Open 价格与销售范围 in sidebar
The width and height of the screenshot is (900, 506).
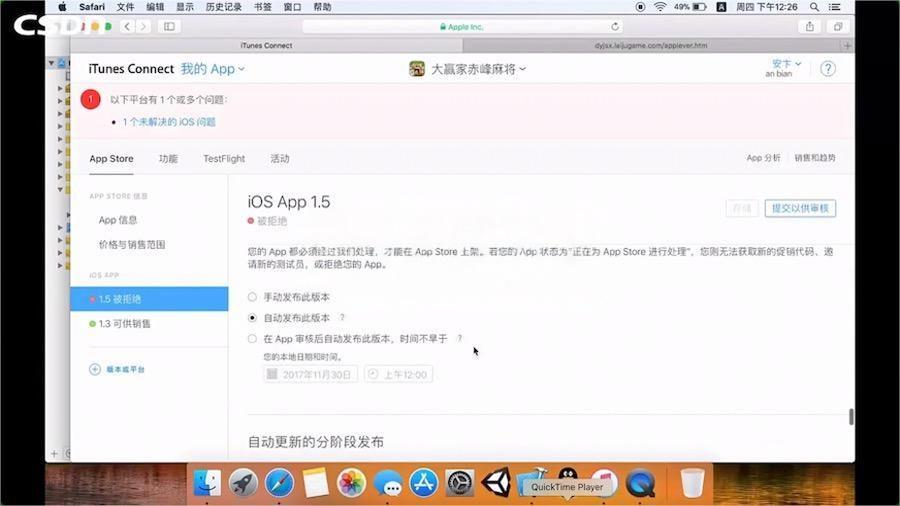coord(132,244)
